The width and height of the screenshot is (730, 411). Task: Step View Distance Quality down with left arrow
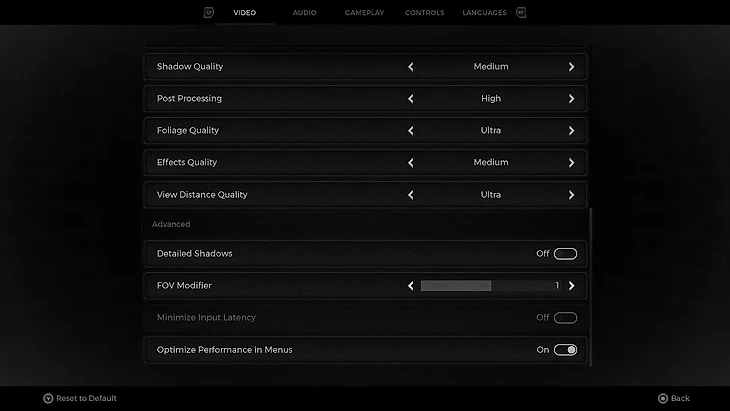[x=410, y=195]
